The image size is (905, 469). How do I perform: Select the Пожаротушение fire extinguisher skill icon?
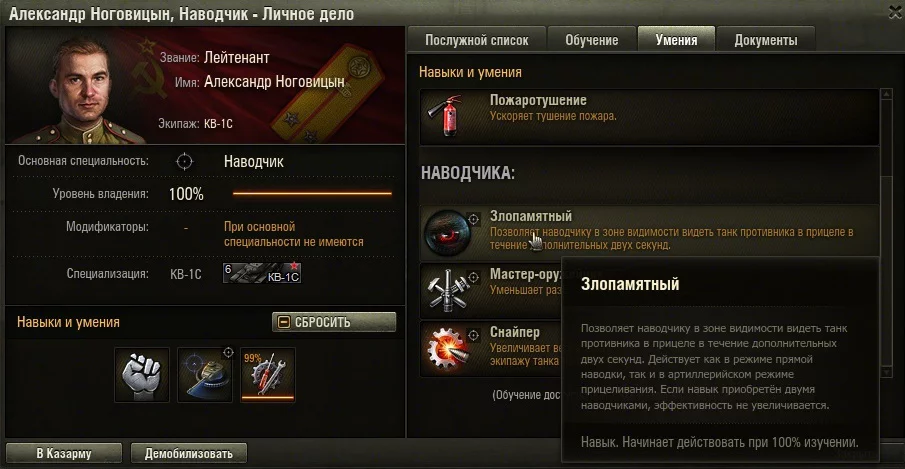(445, 116)
